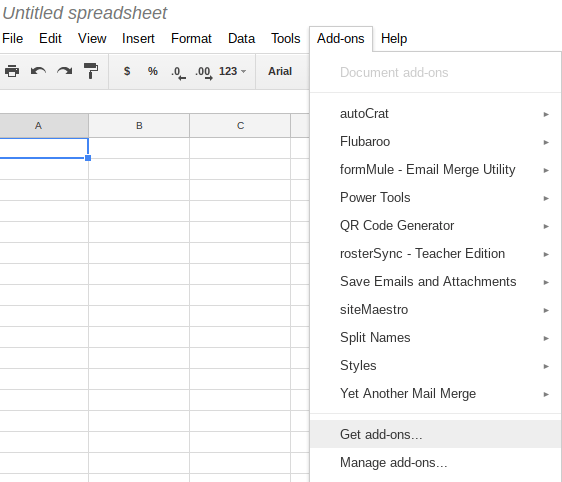This screenshot has width=562, height=482.
Task: Close the Add-ons menu tab
Action: point(341,39)
